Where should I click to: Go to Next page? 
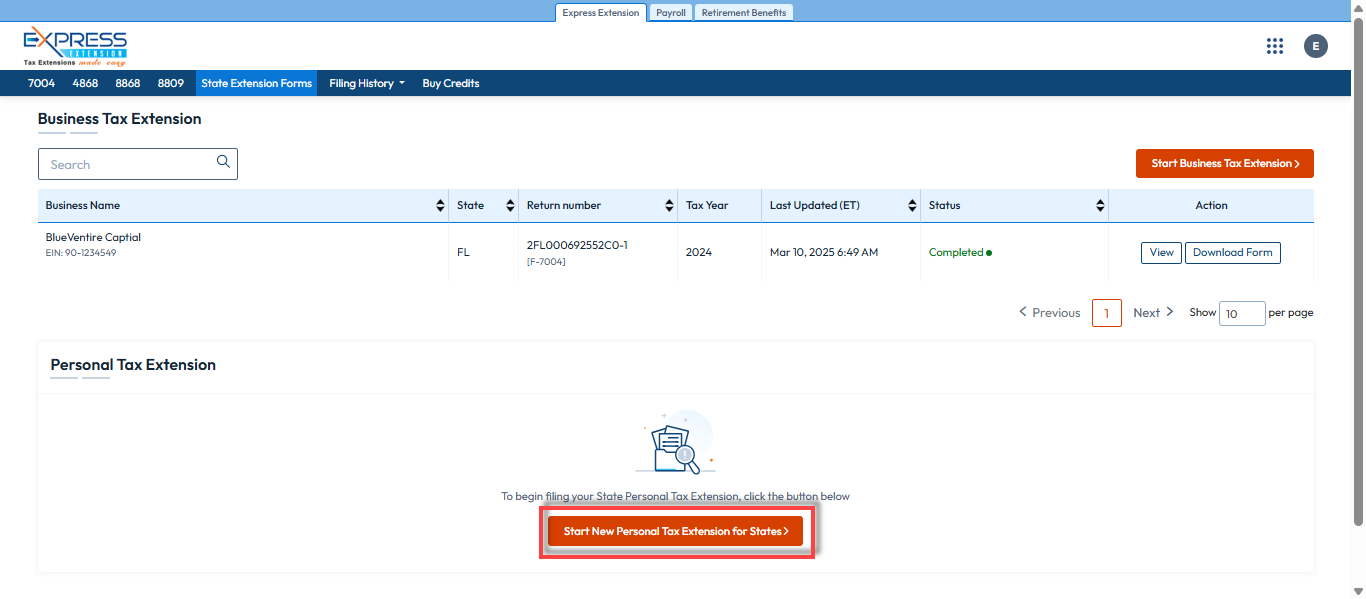[x=1153, y=312]
